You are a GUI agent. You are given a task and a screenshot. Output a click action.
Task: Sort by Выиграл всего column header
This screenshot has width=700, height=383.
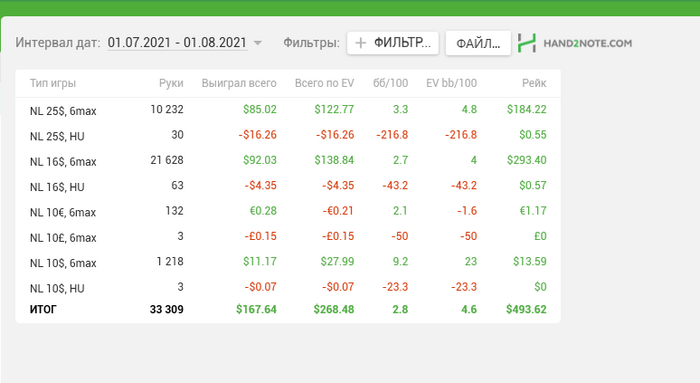(x=239, y=83)
